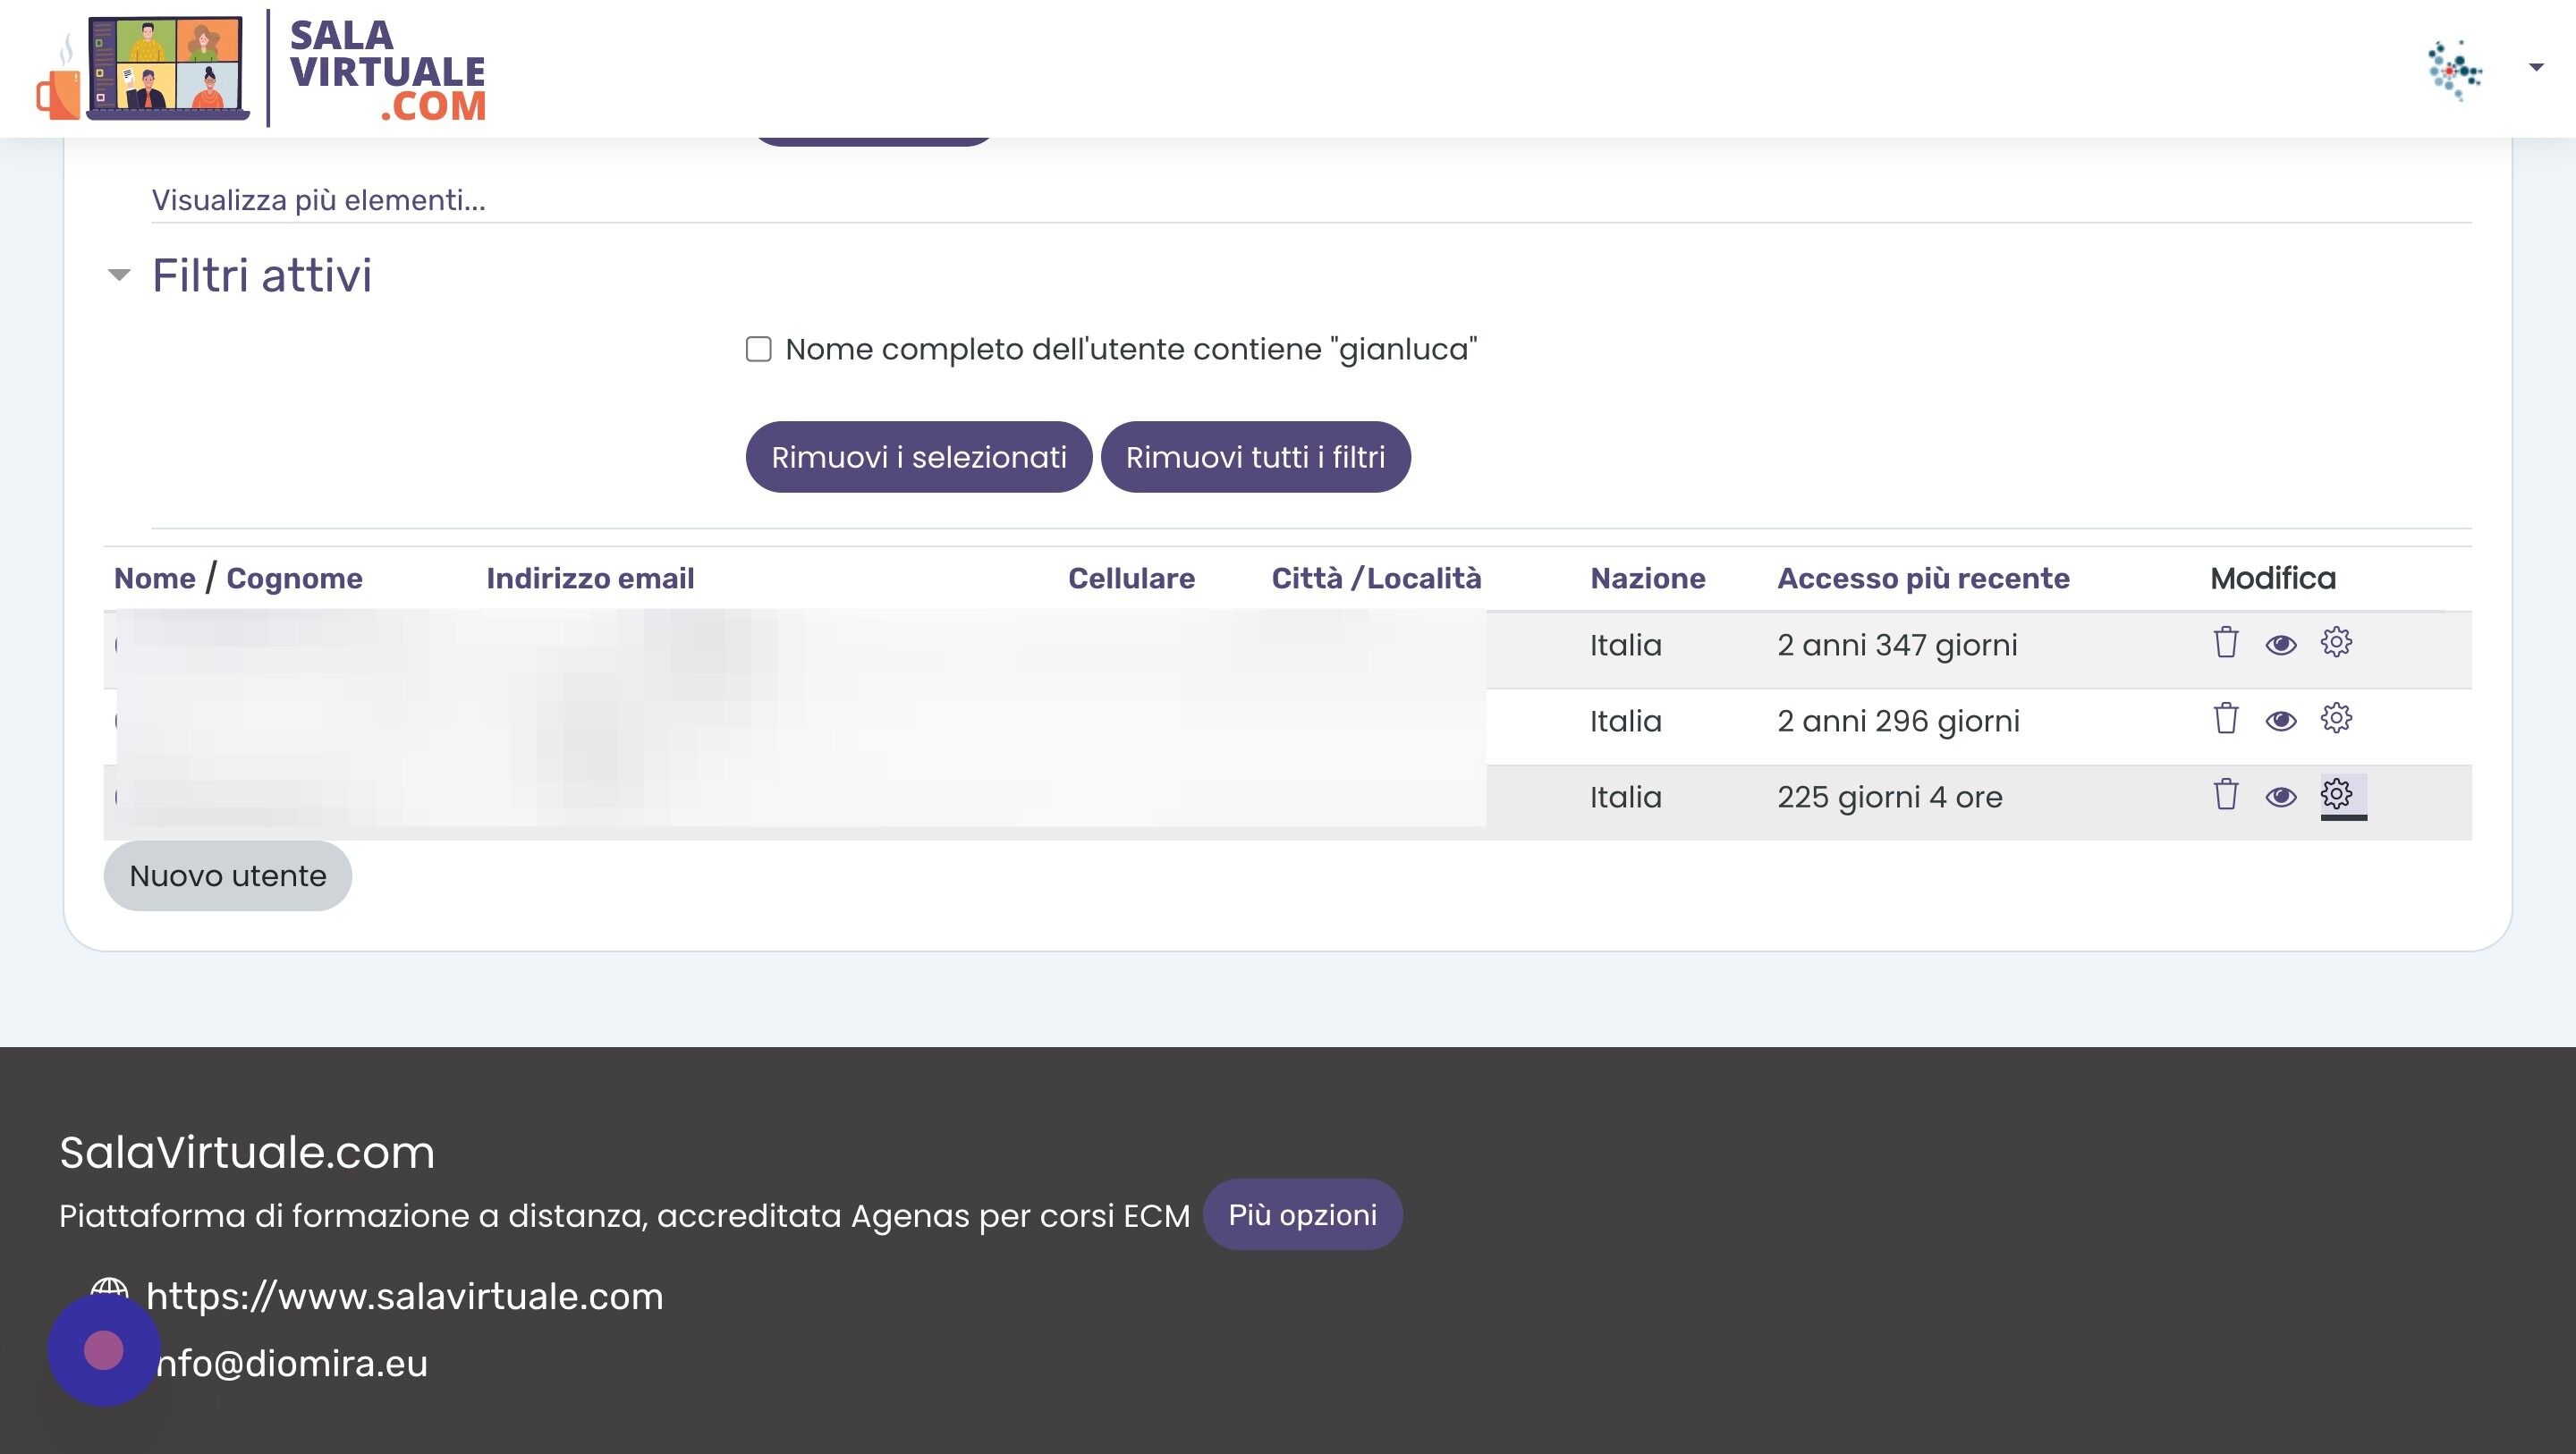Click the Nuovo utente button
This screenshot has height=1454, width=2576.
(228, 876)
